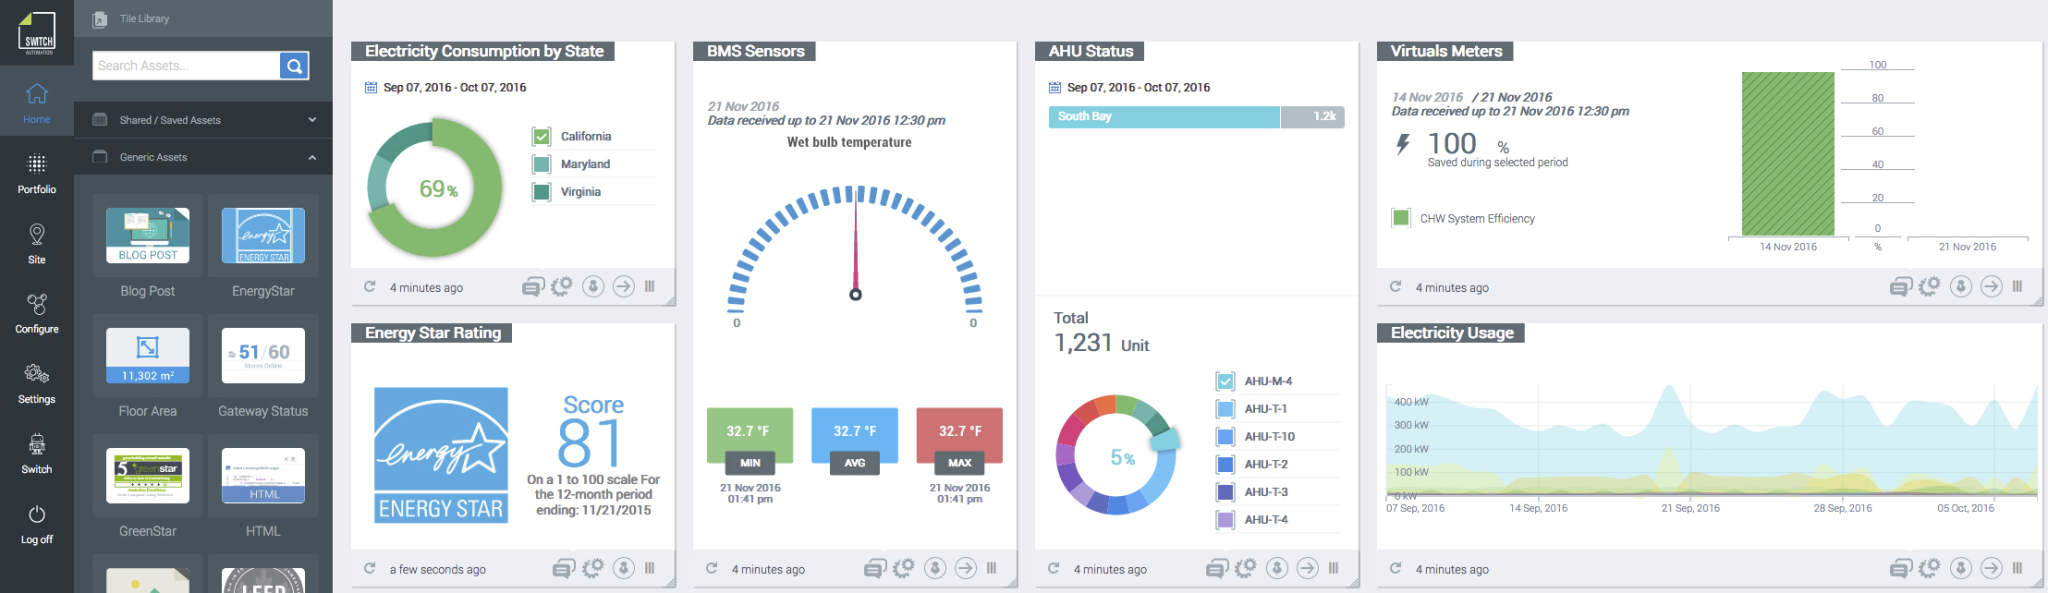Open the Configure section
Image resolution: width=2048 pixels, height=593 pixels.
tap(36, 313)
